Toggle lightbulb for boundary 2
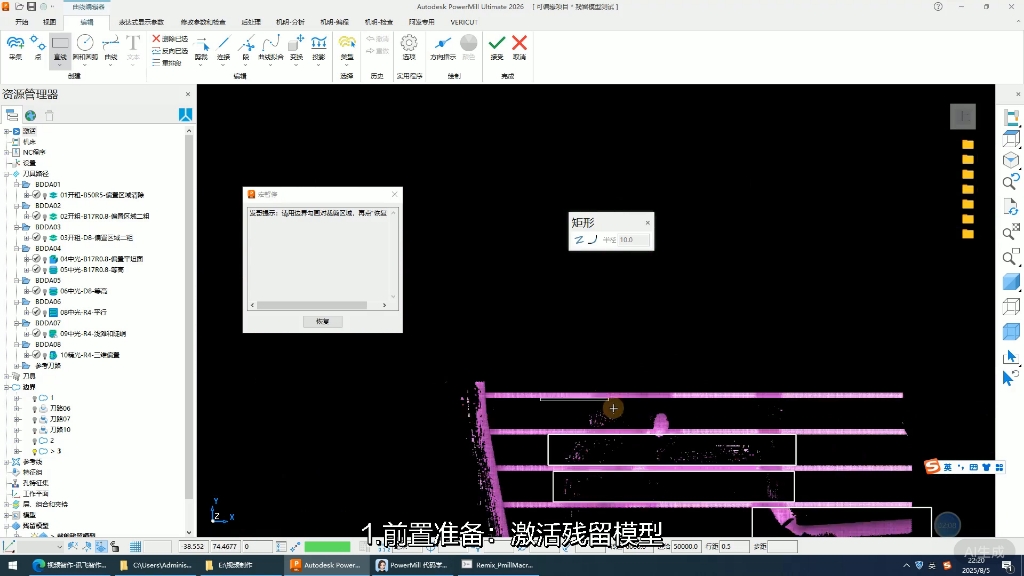The image size is (1024, 576). point(35,440)
